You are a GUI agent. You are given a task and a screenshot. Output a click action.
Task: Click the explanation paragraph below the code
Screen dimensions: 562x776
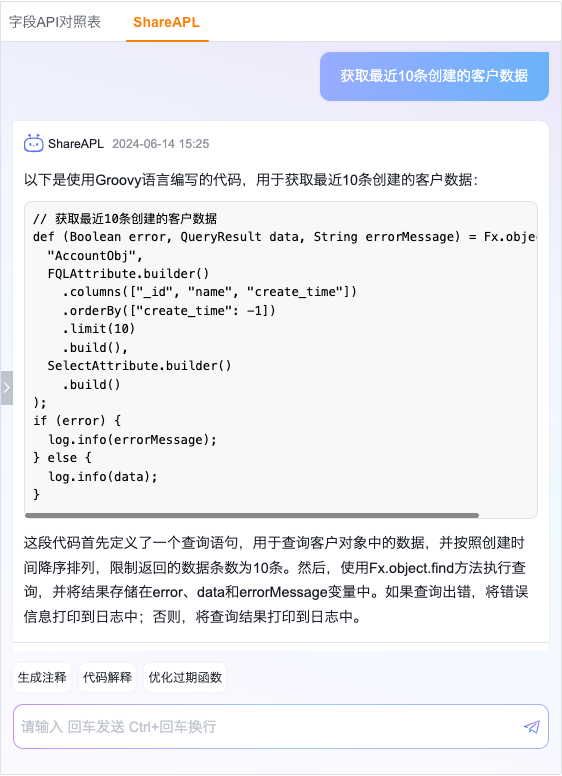coord(276,580)
